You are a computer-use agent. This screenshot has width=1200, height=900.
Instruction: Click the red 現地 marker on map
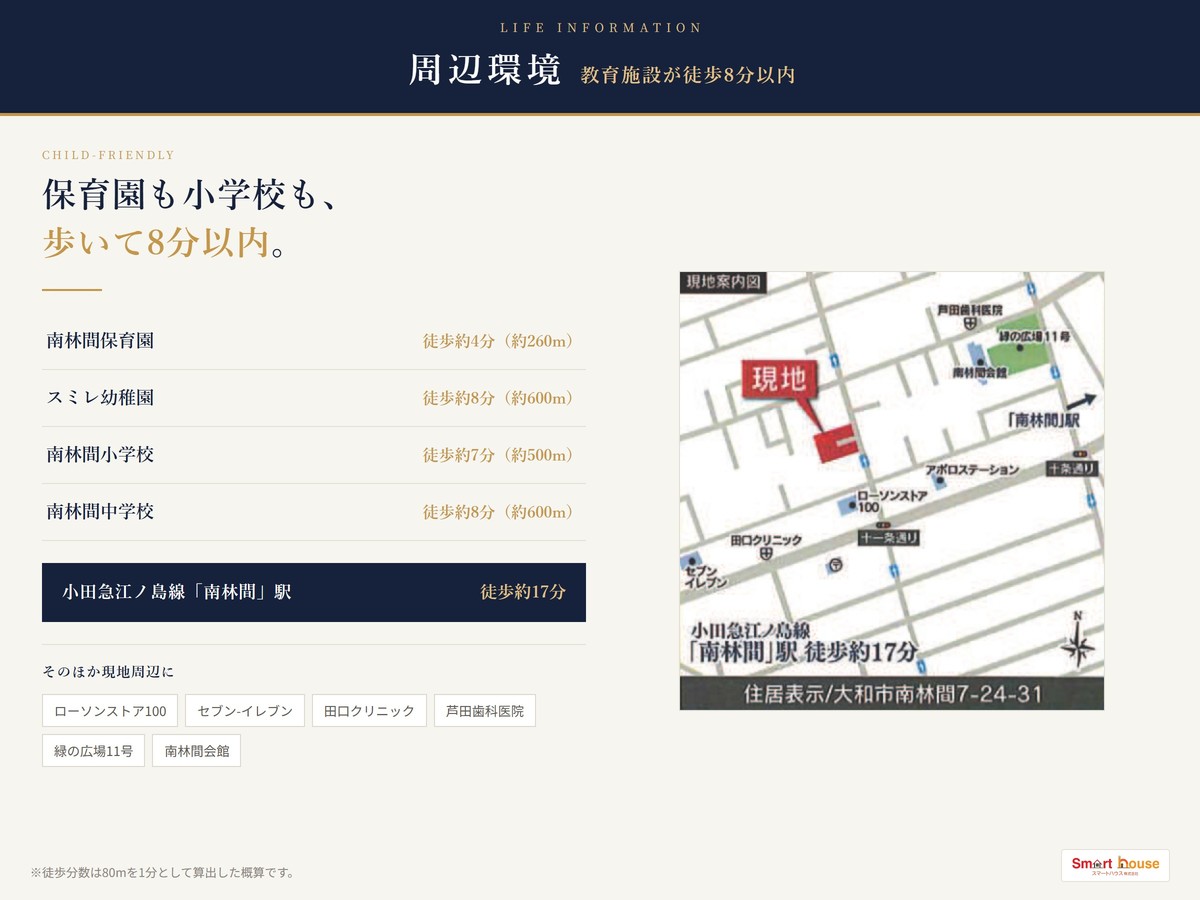[x=779, y=382]
